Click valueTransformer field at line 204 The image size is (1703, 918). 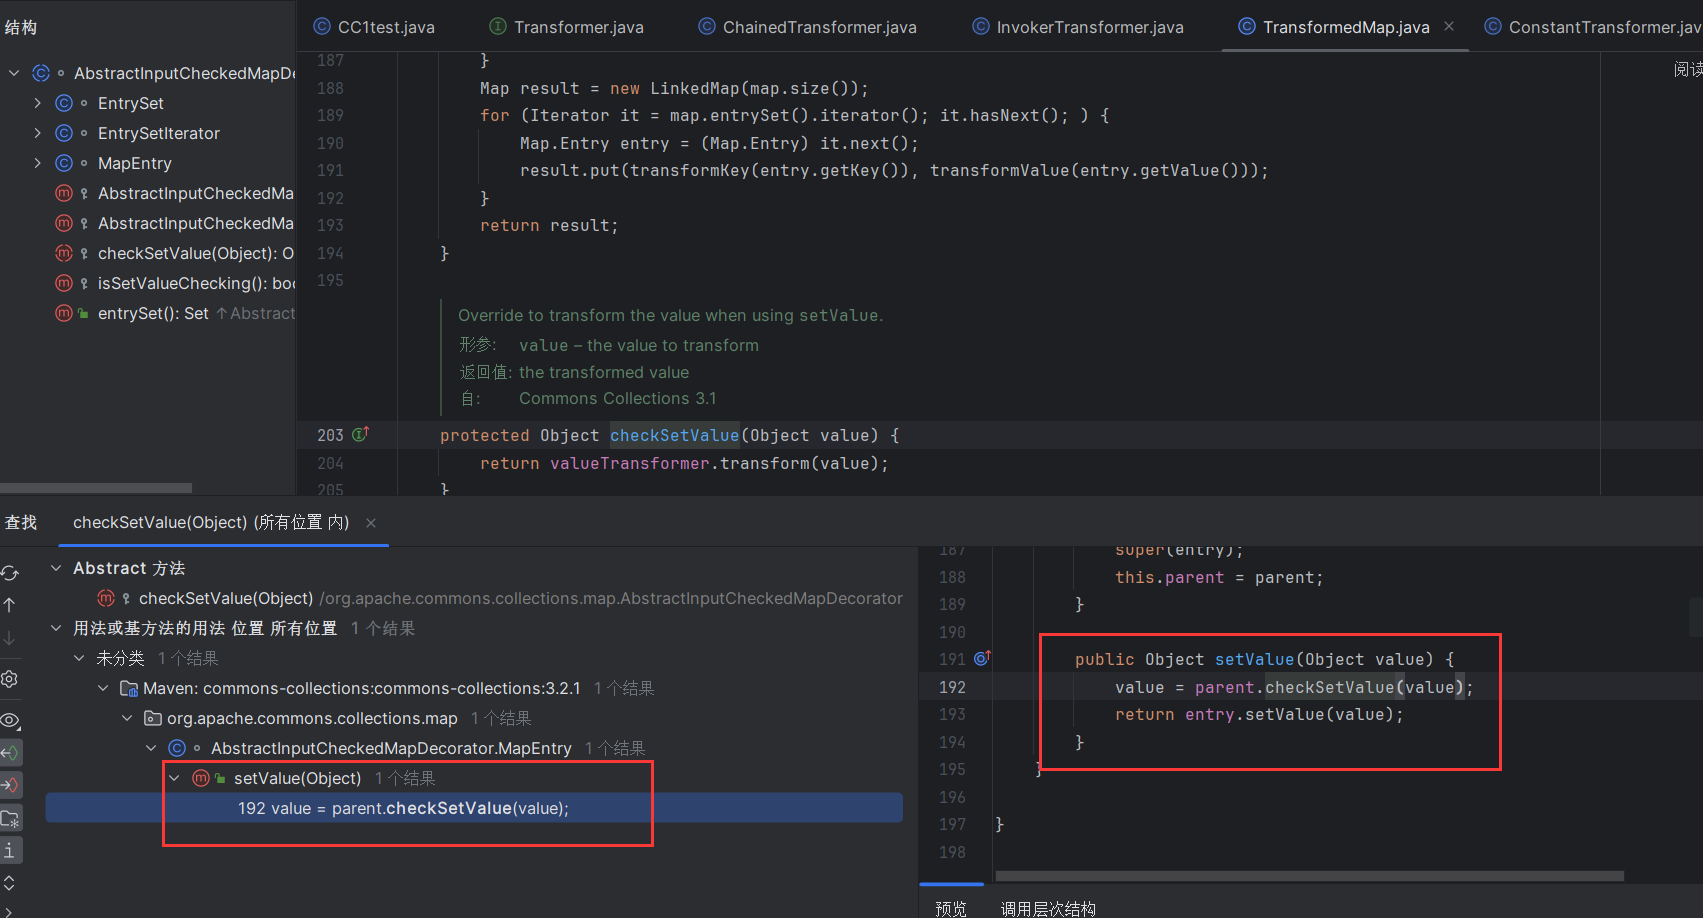tap(629, 463)
